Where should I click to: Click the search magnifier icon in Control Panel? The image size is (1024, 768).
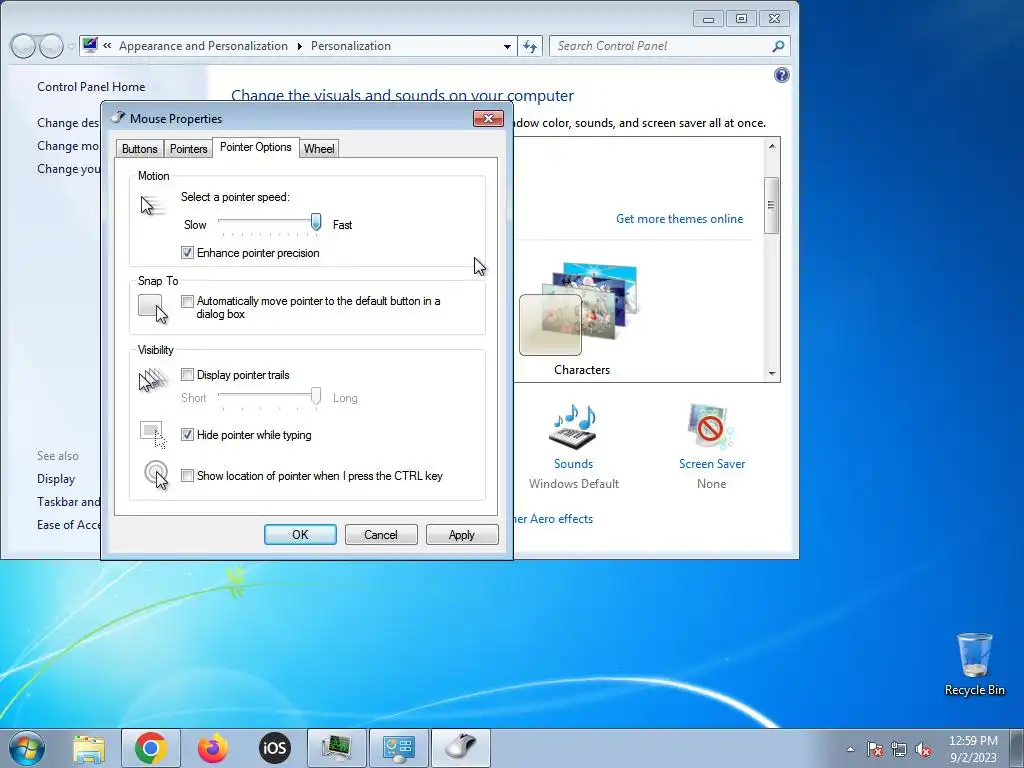778,46
